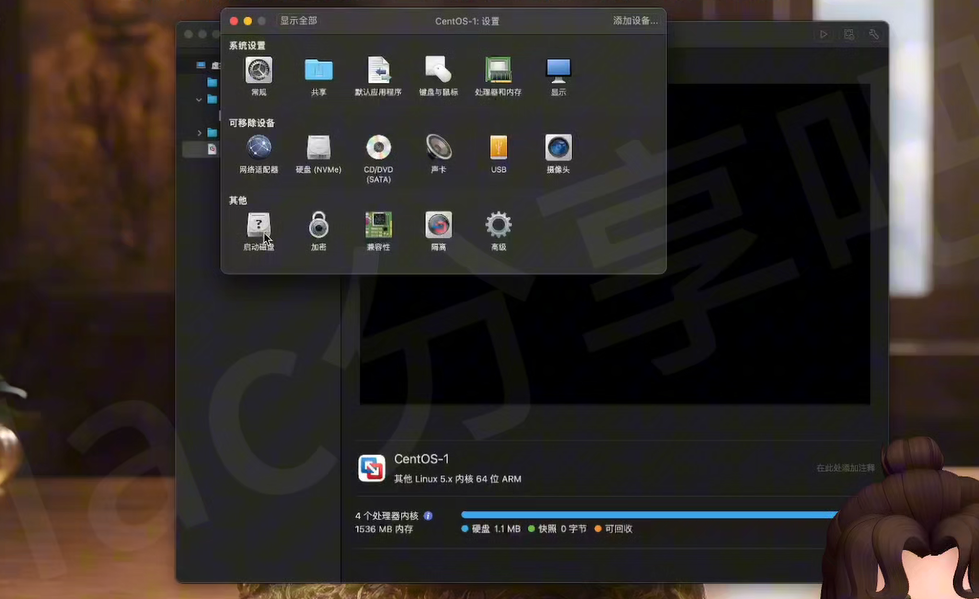
Task: Open the 硬盘 (NVMe) hard disk settings
Action: pyautogui.click(x=318, y=148)
